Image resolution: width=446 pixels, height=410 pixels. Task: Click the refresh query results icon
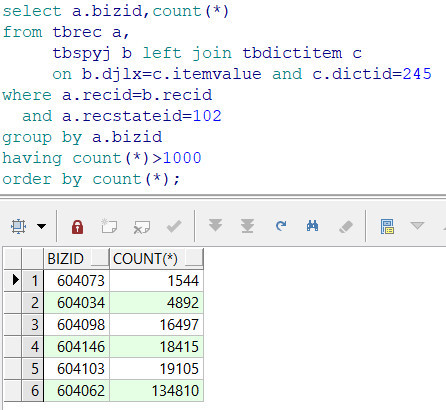point(281,226)
